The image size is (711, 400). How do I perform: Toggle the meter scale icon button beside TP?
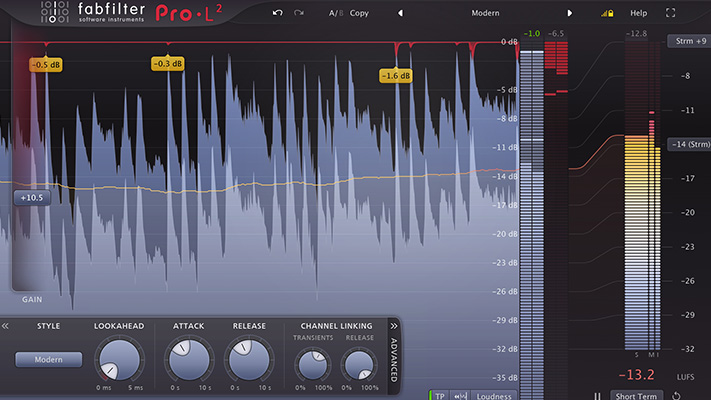point(460,395)
